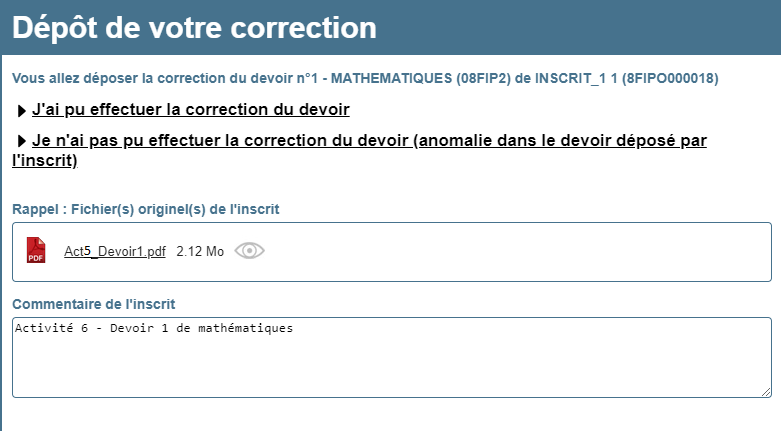Open "J'ai pu effectuer la correction du devoir"
The image size is (781, 431).
191,110
